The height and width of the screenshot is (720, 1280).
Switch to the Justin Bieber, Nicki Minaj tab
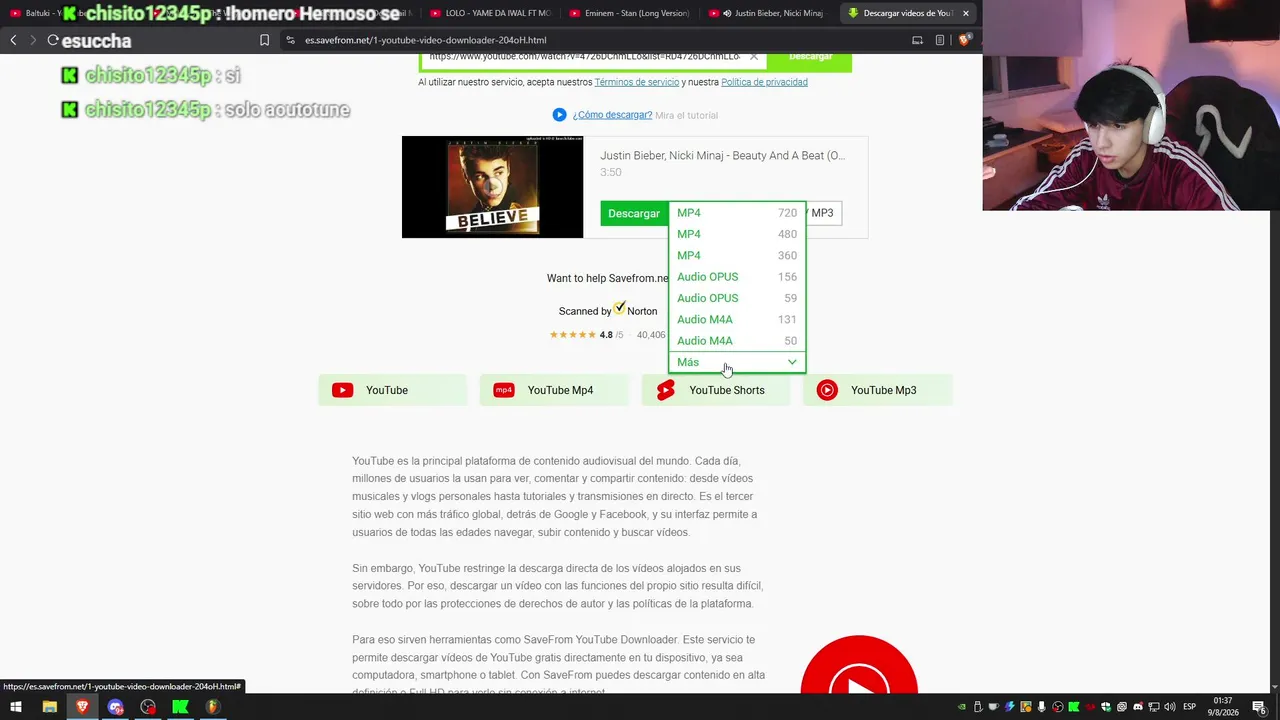[768, 13]
